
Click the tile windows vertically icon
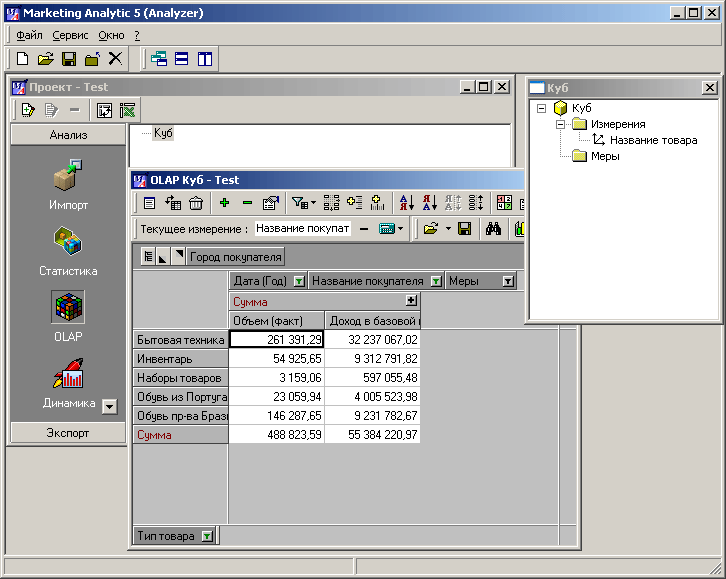click(x=205, y=59)
